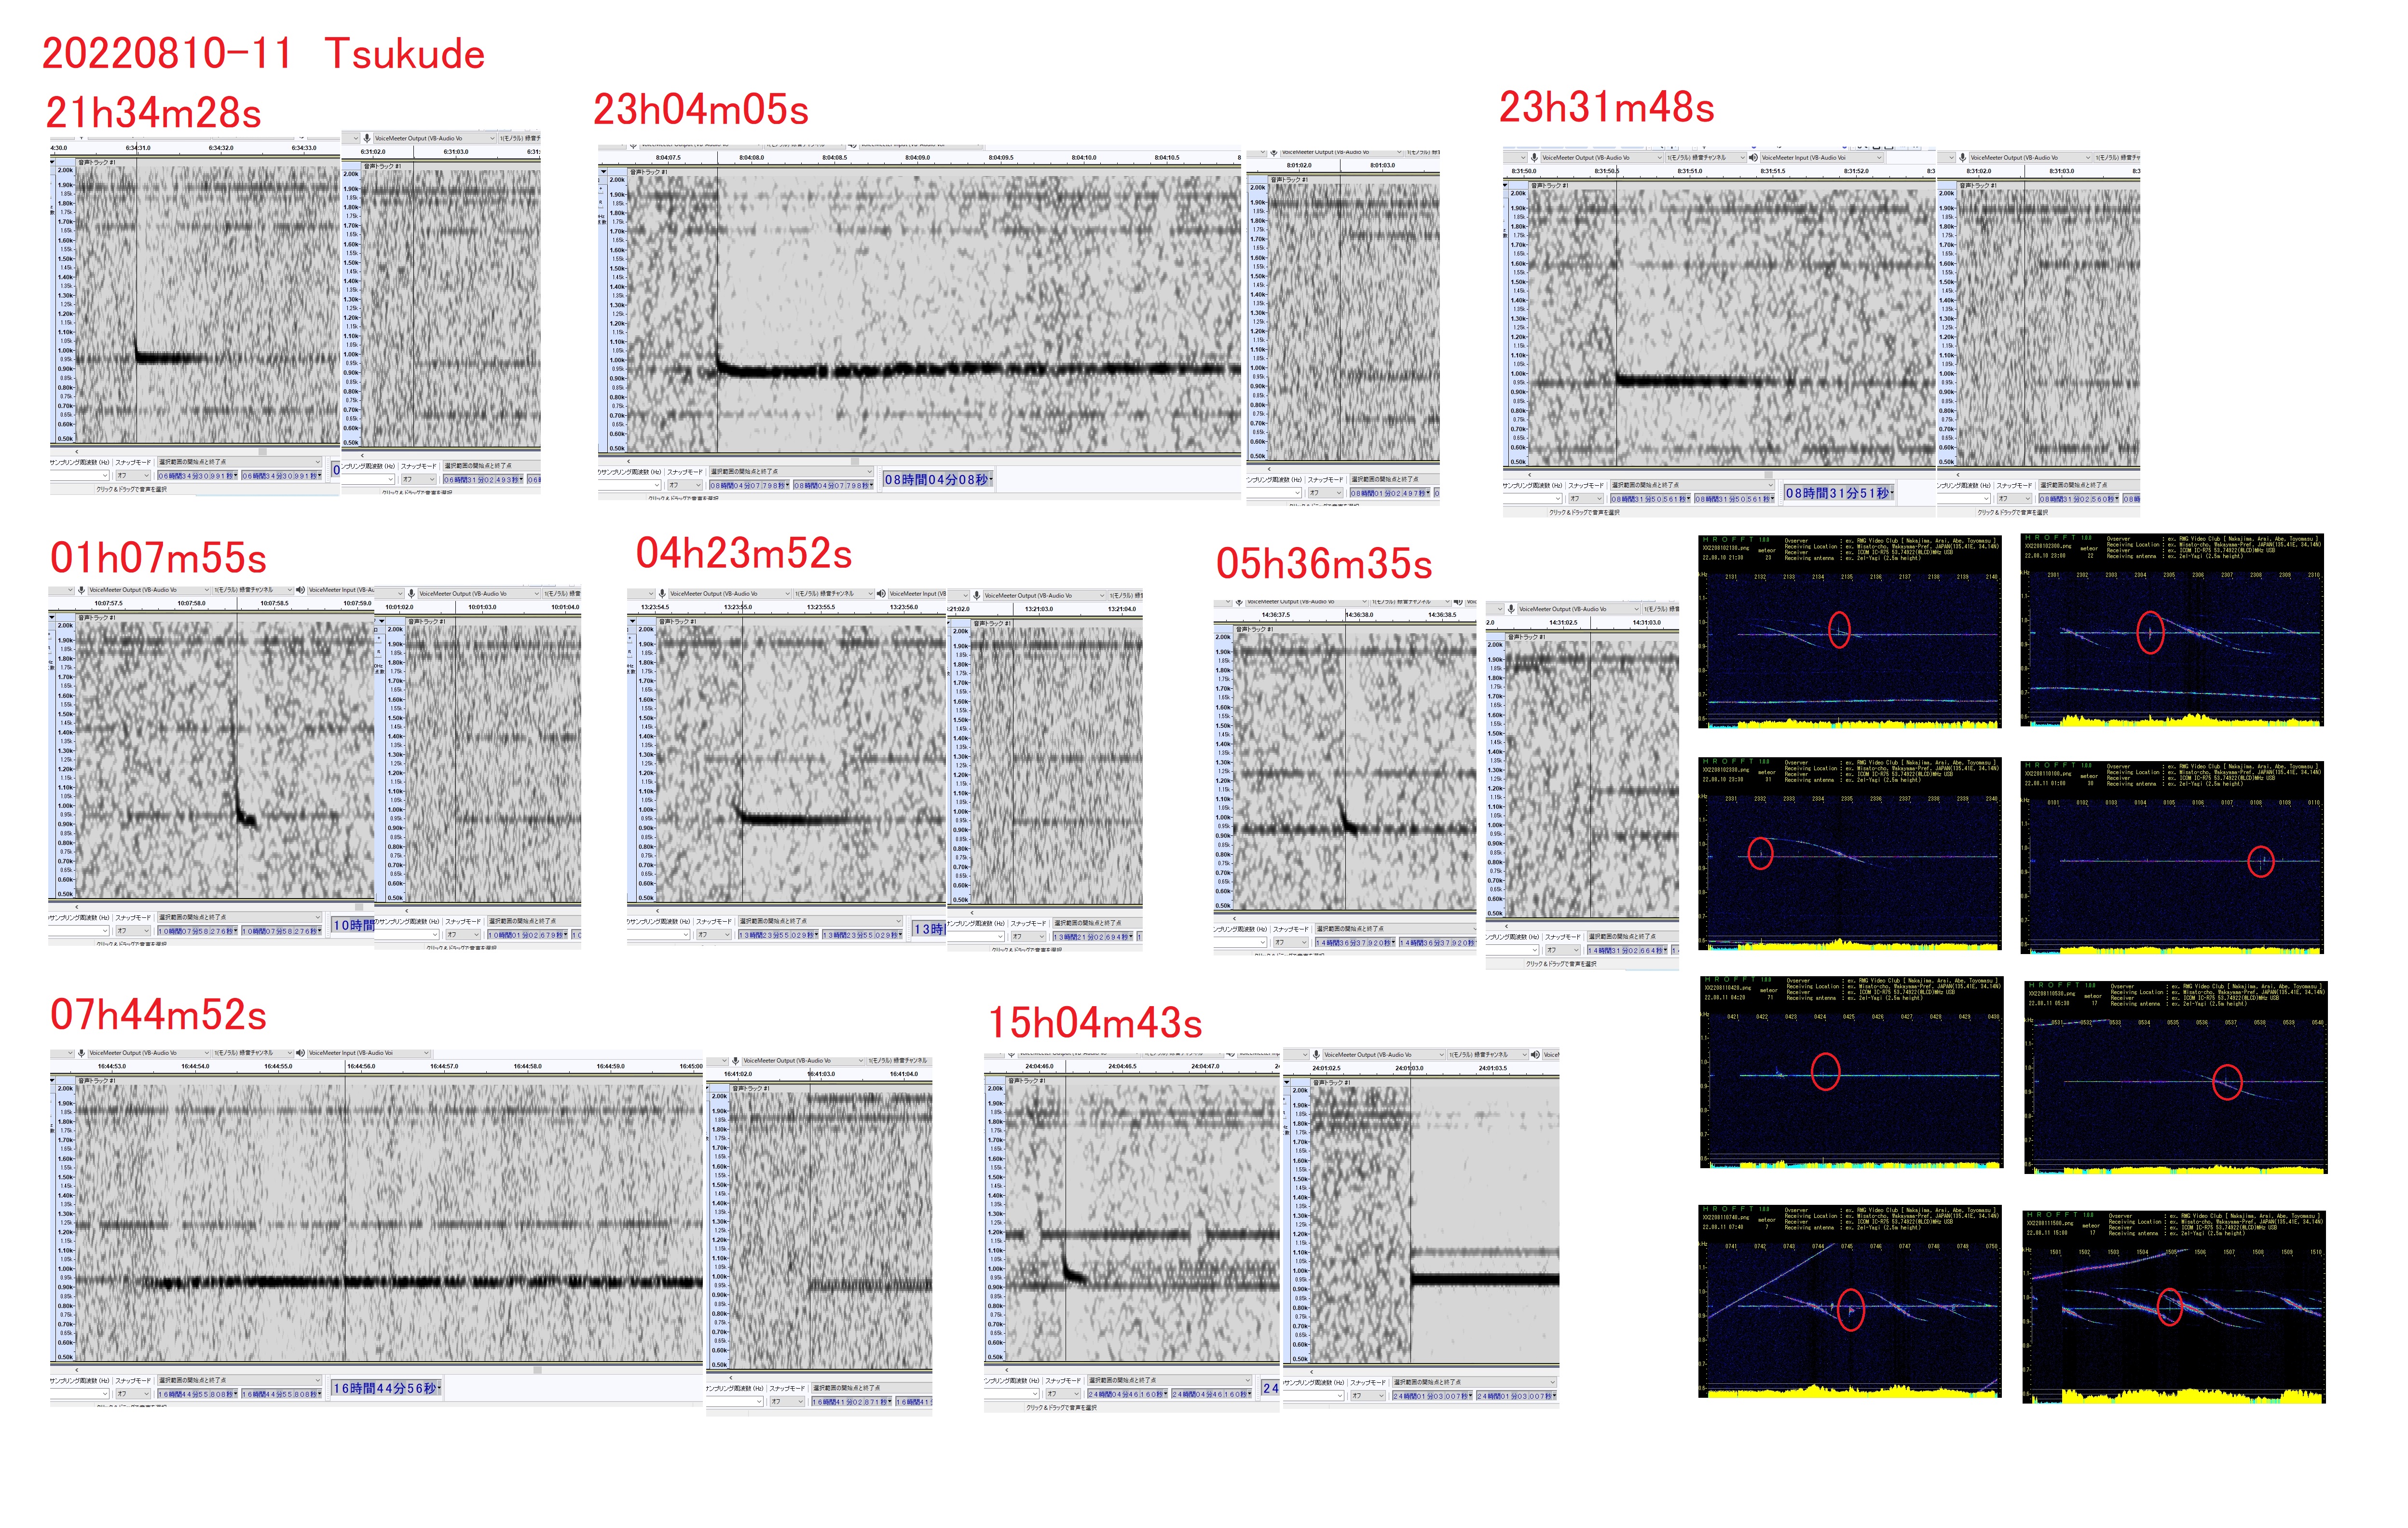Click playback speaker icon under the 23h31m48s heading

[1753, 157]
